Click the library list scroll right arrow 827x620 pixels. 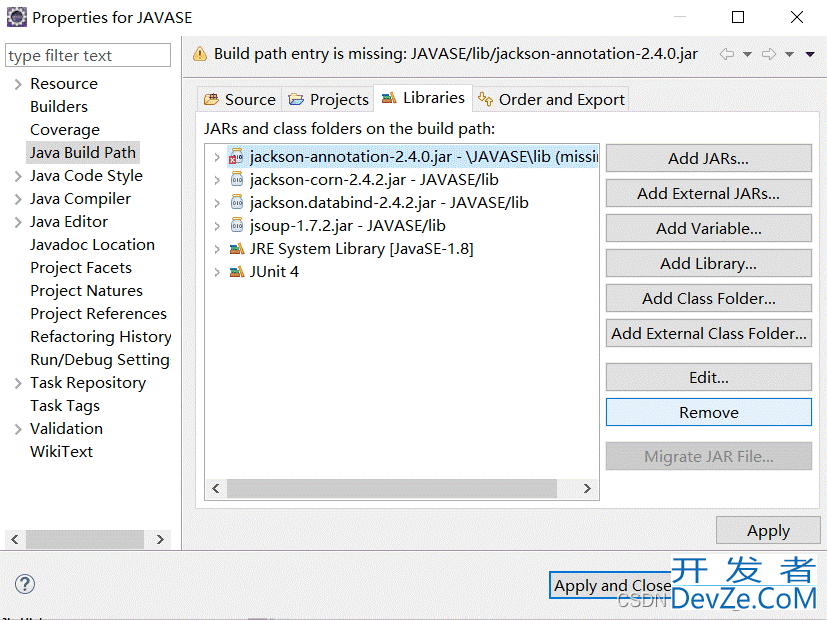pos(587,488)
